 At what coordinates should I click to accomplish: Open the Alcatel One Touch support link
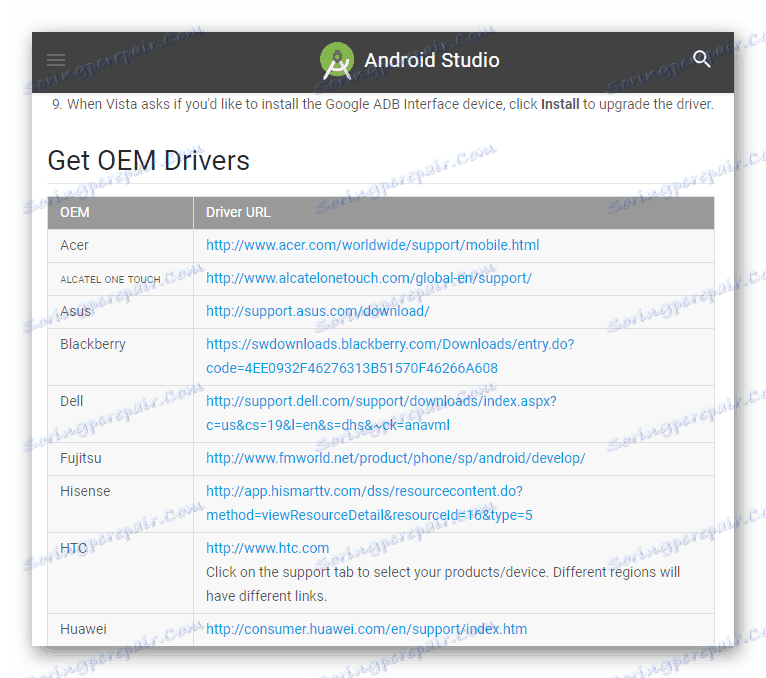(369, 278)
